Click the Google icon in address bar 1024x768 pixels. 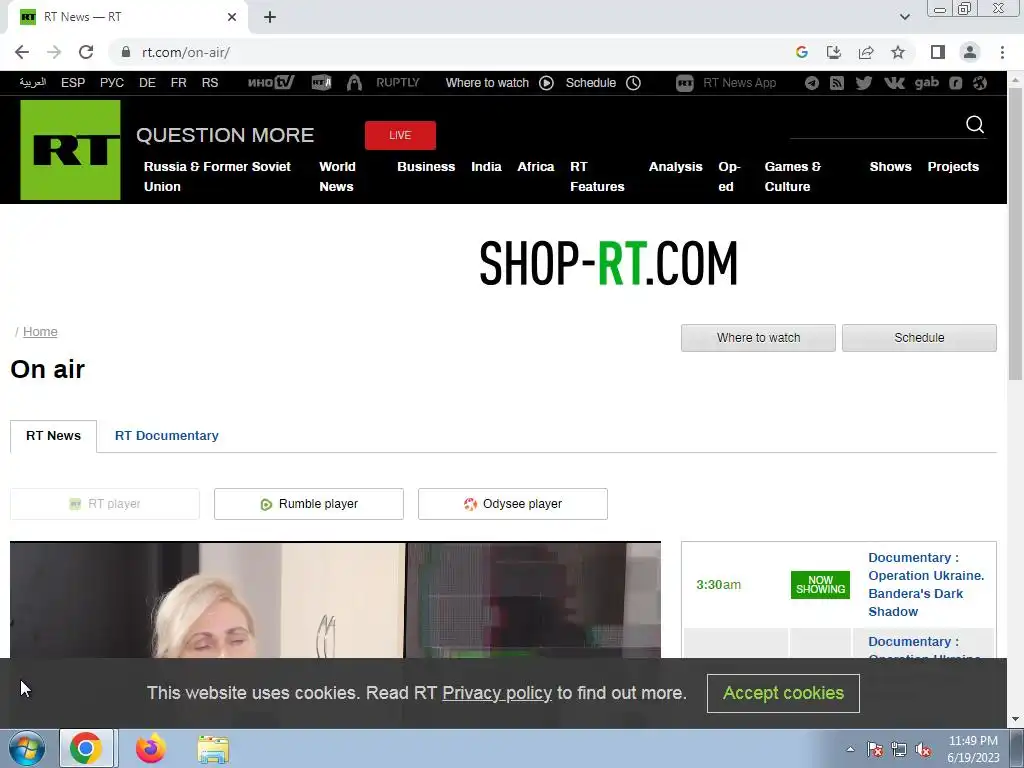[x=802, y=52]
